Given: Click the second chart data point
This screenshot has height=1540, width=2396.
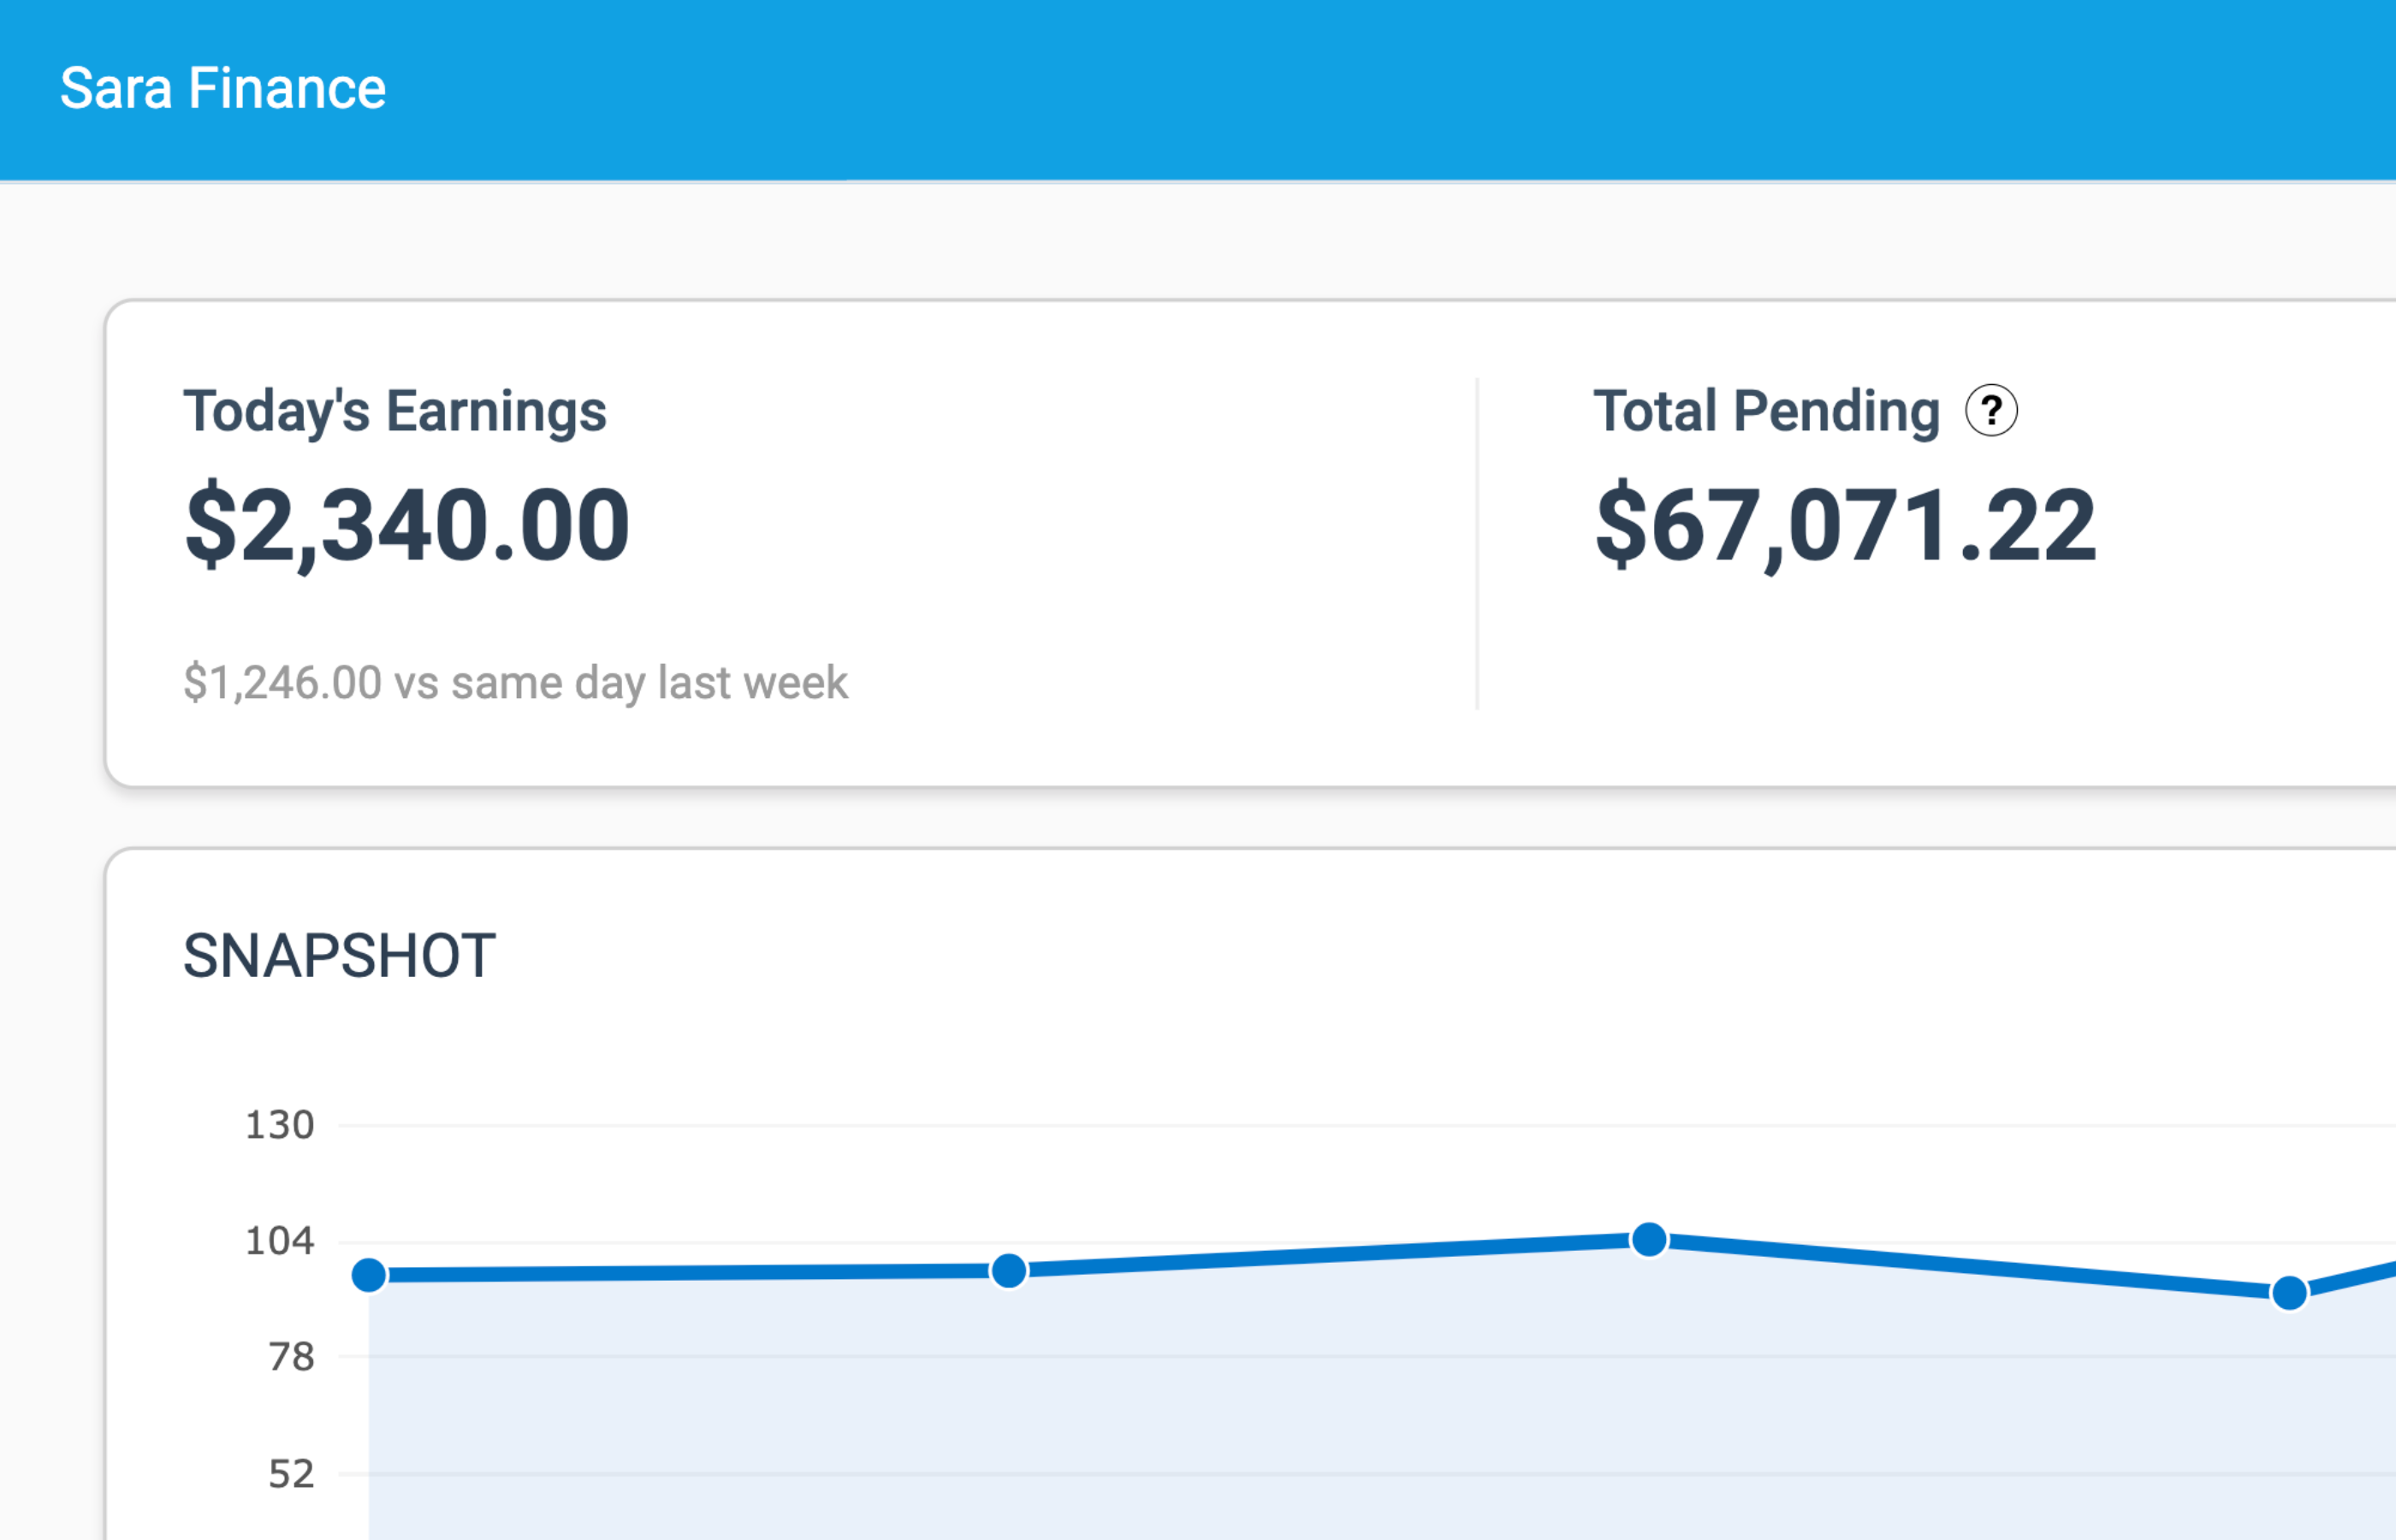Looking at the screenshot, I should pos(1009,1271).
